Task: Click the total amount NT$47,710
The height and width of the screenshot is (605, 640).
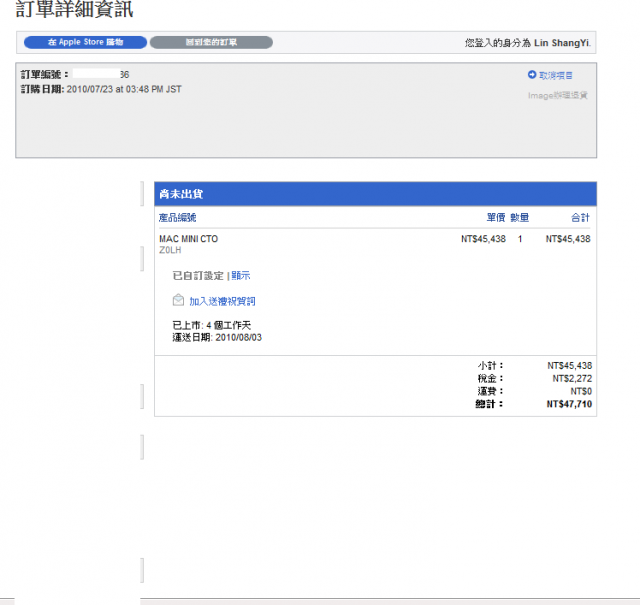Action: [x=569, y=404]
